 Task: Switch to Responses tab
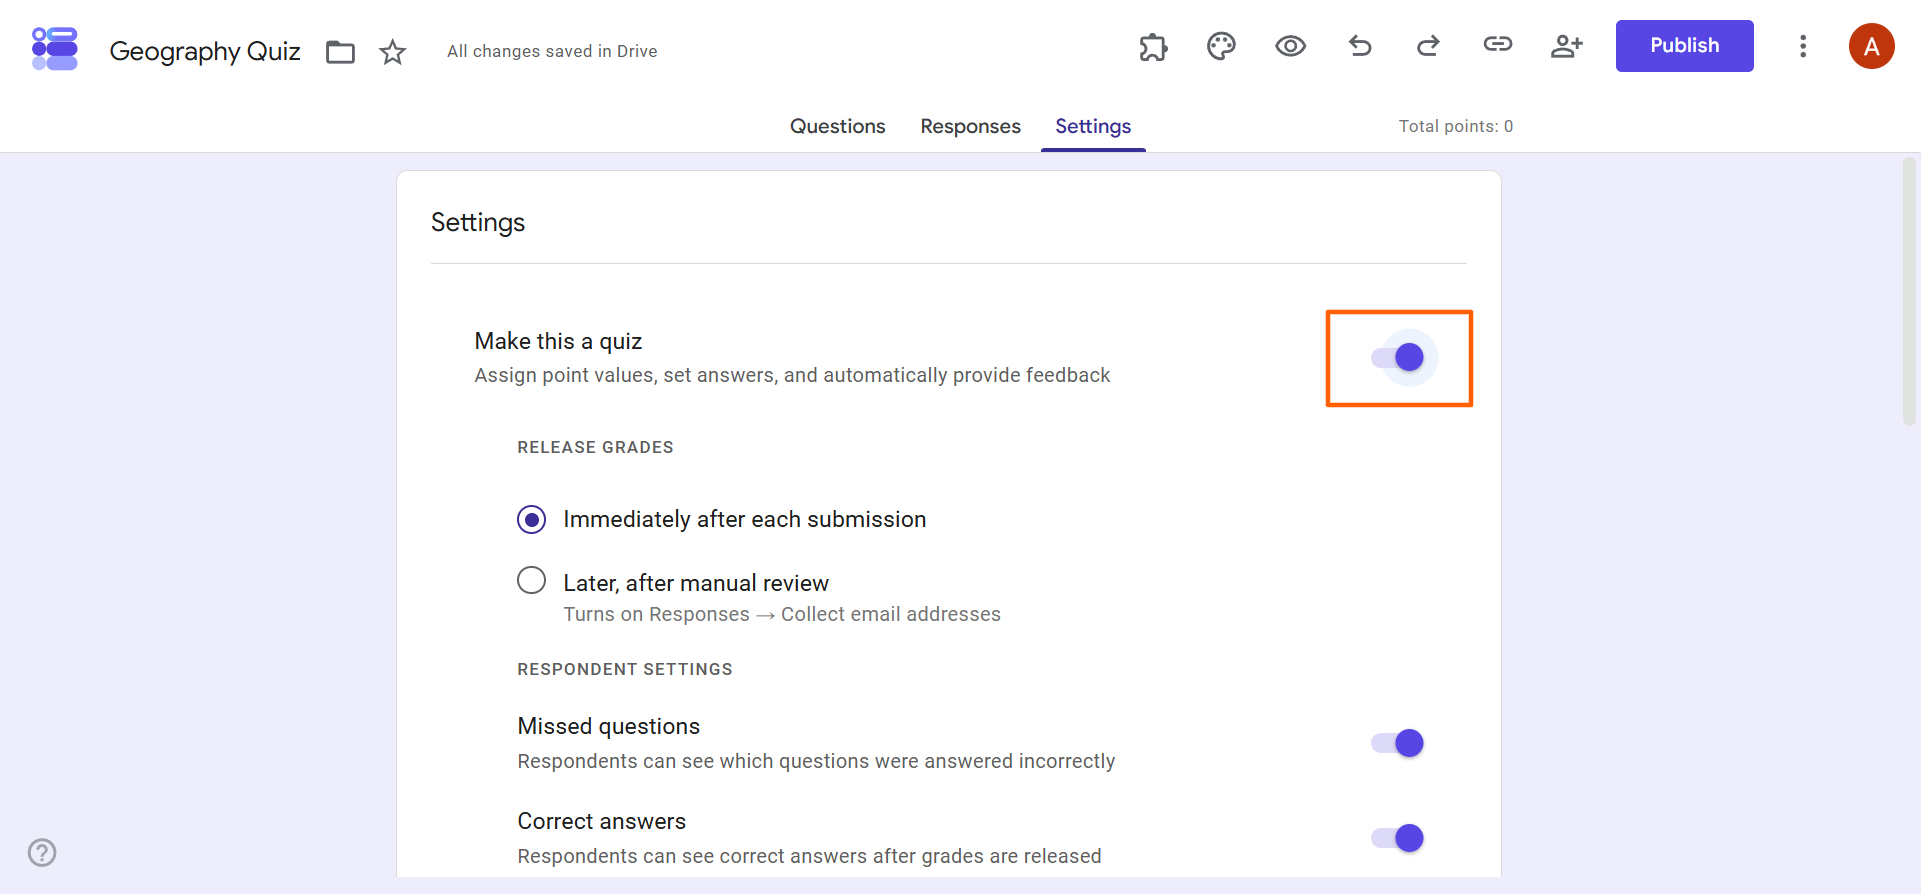[970, 126]
